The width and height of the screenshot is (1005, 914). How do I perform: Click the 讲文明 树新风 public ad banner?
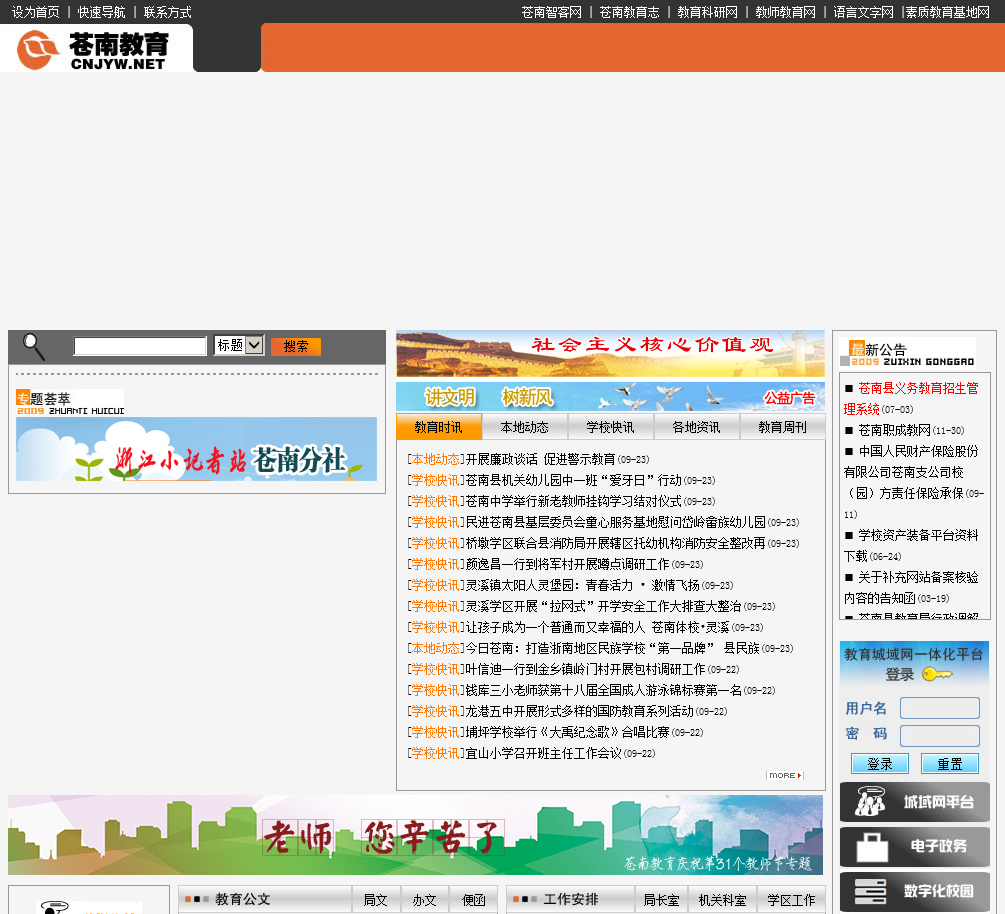pyautogui.click(x=610, y=397)
